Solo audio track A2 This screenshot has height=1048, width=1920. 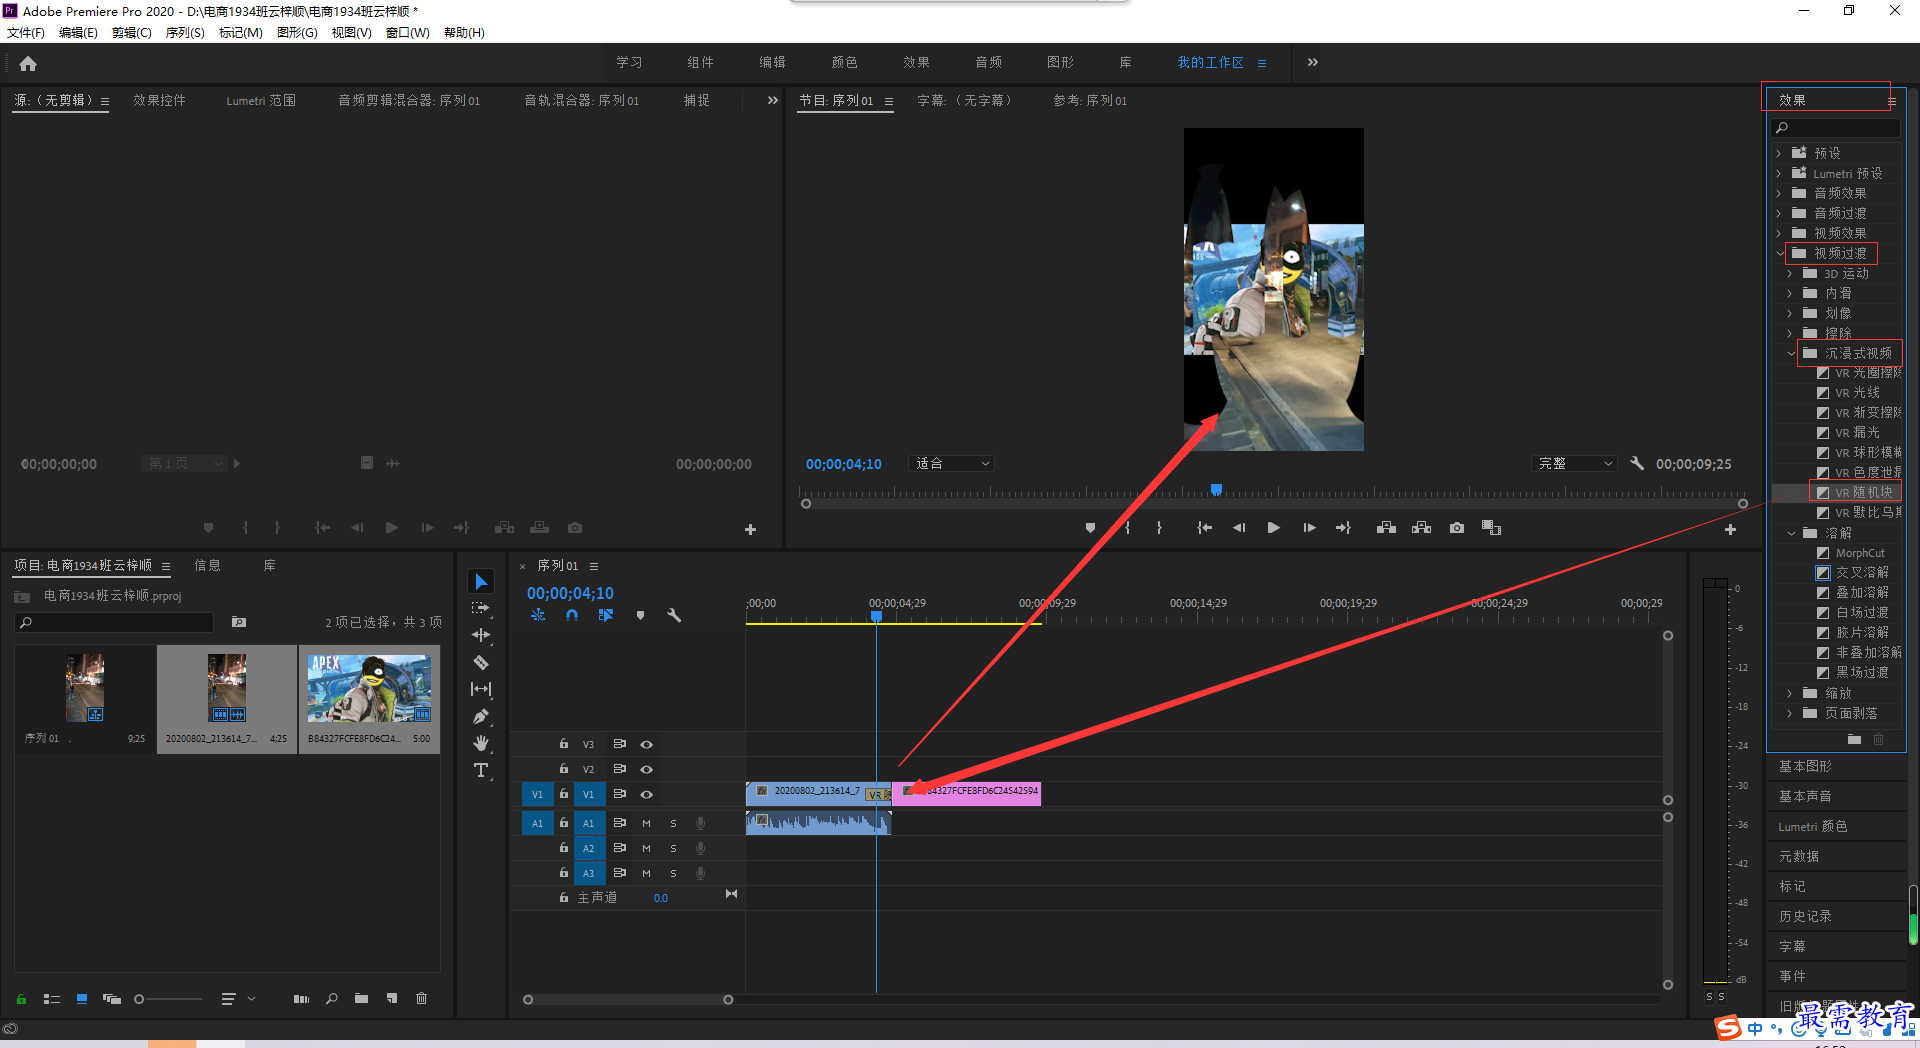point(673,848)
